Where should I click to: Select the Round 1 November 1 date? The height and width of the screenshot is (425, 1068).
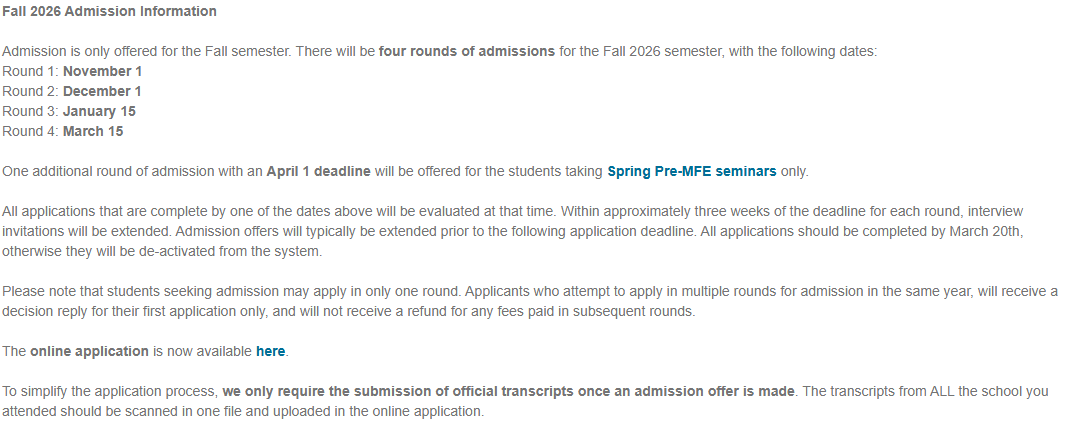coord(102,71)
